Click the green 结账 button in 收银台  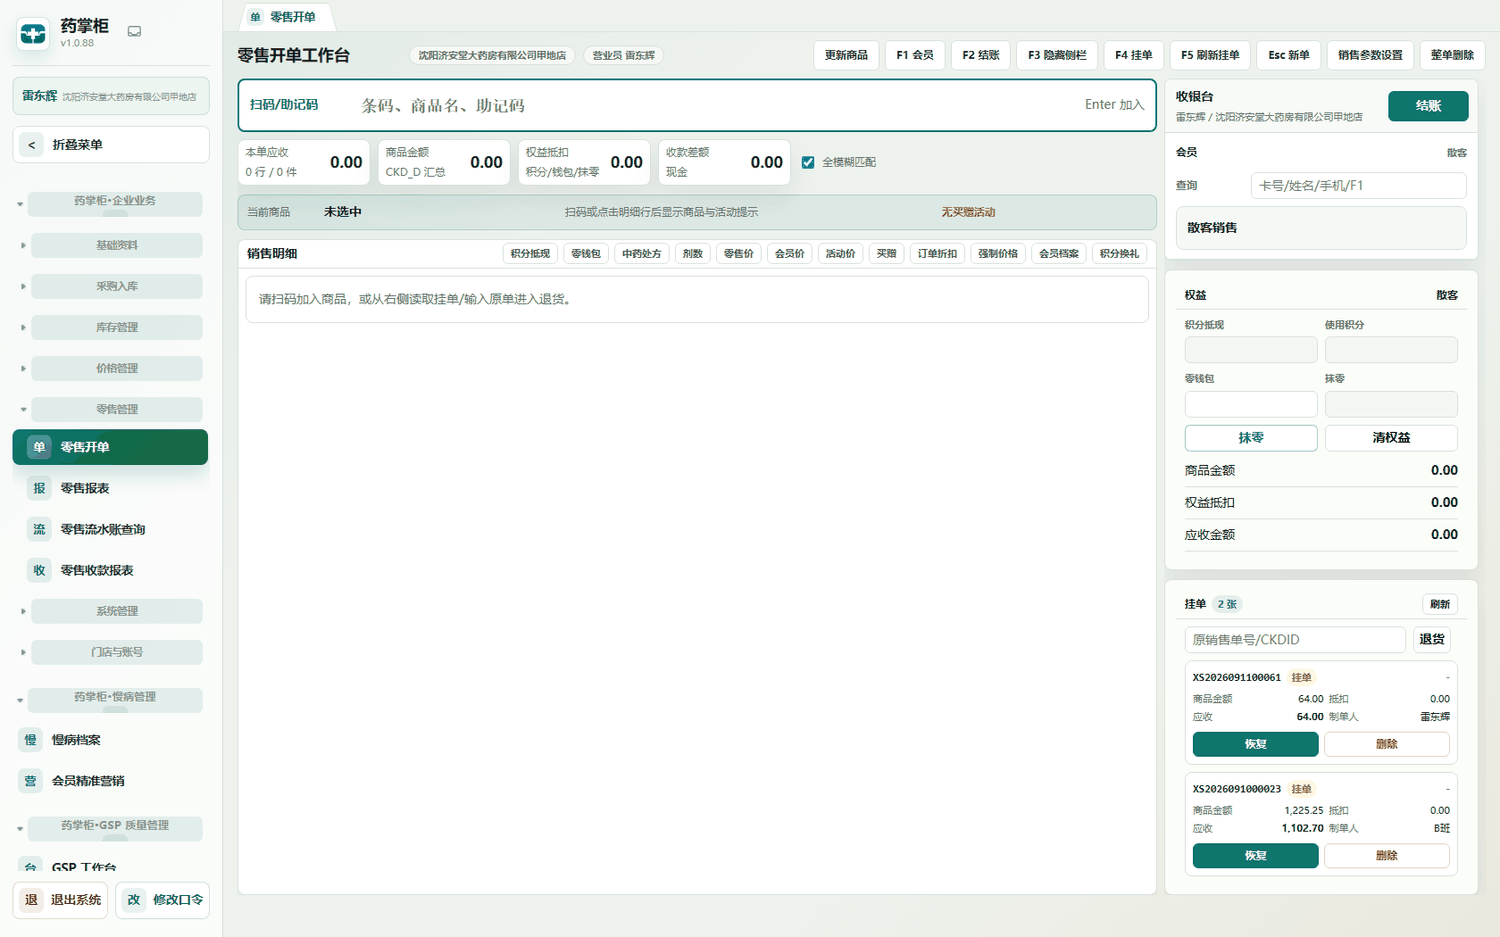pyautogui.click(x=1428, y=106)
